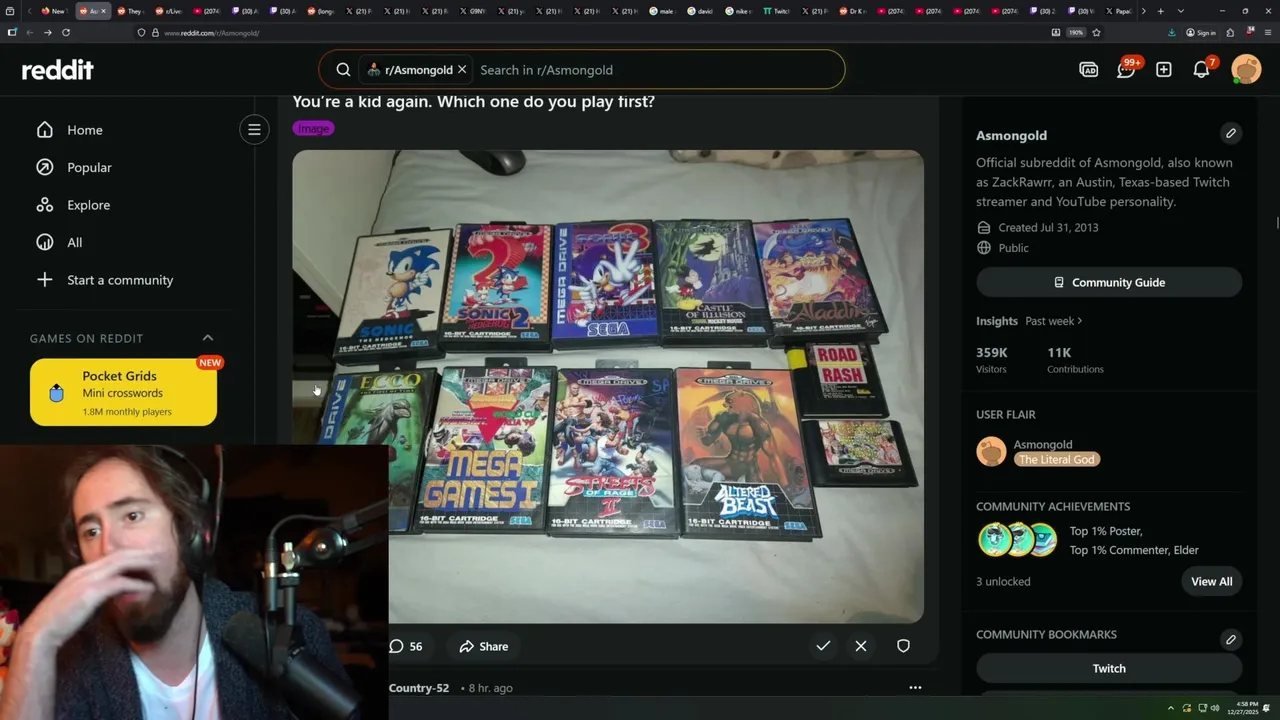Click View All achievements

(x=1212, y=581)
